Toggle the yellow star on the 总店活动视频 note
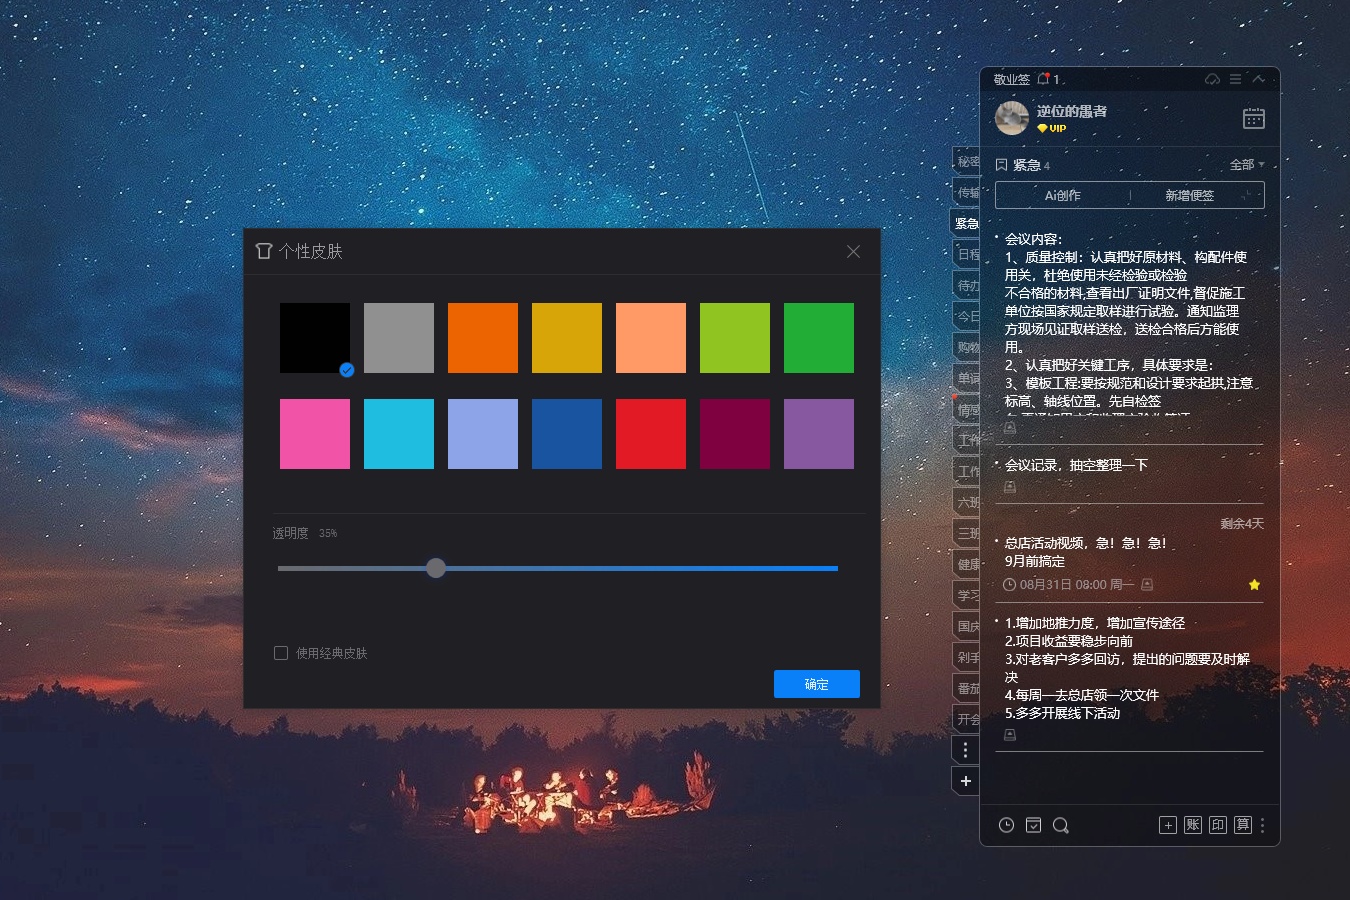Screen dimensions: 1350x900 [1254, 584]
